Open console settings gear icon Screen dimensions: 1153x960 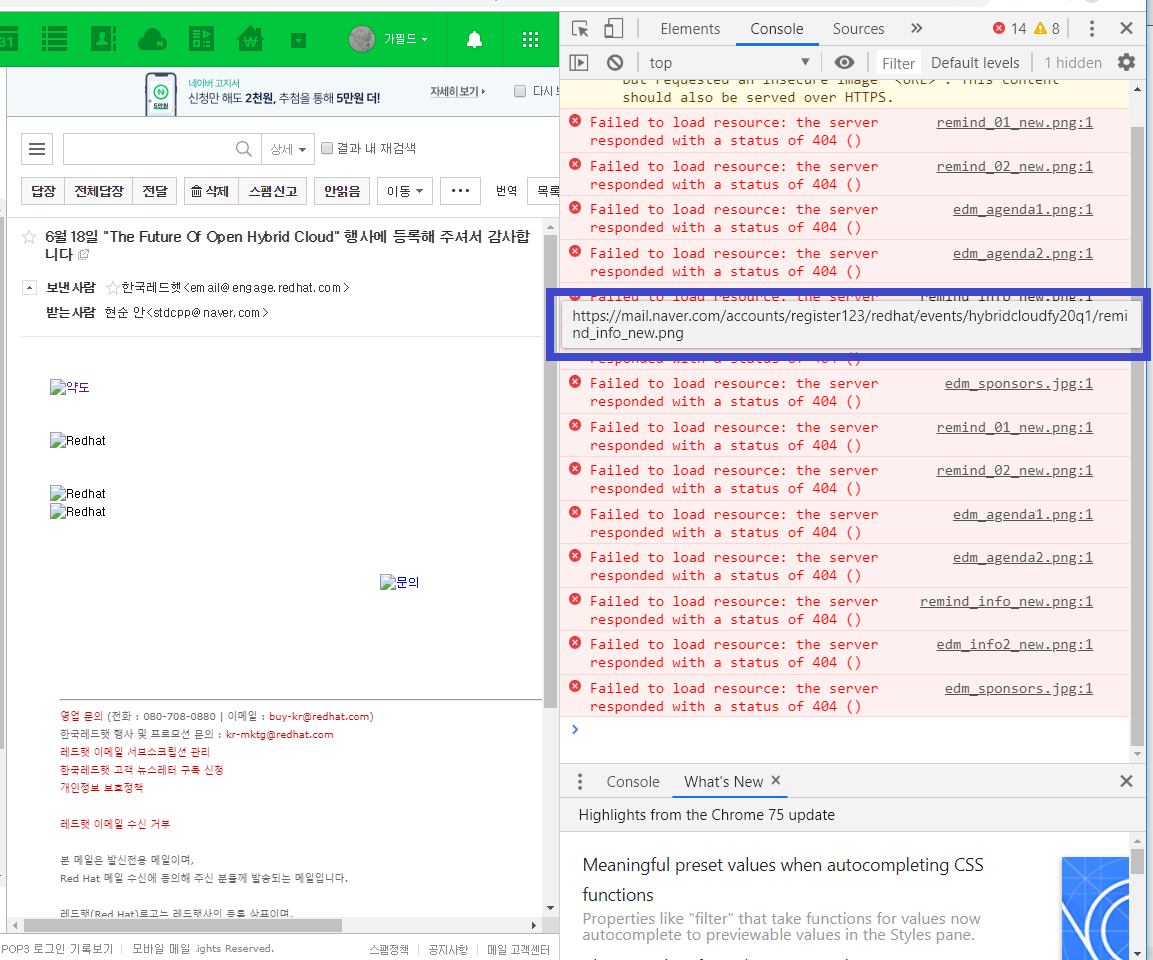1126,62
